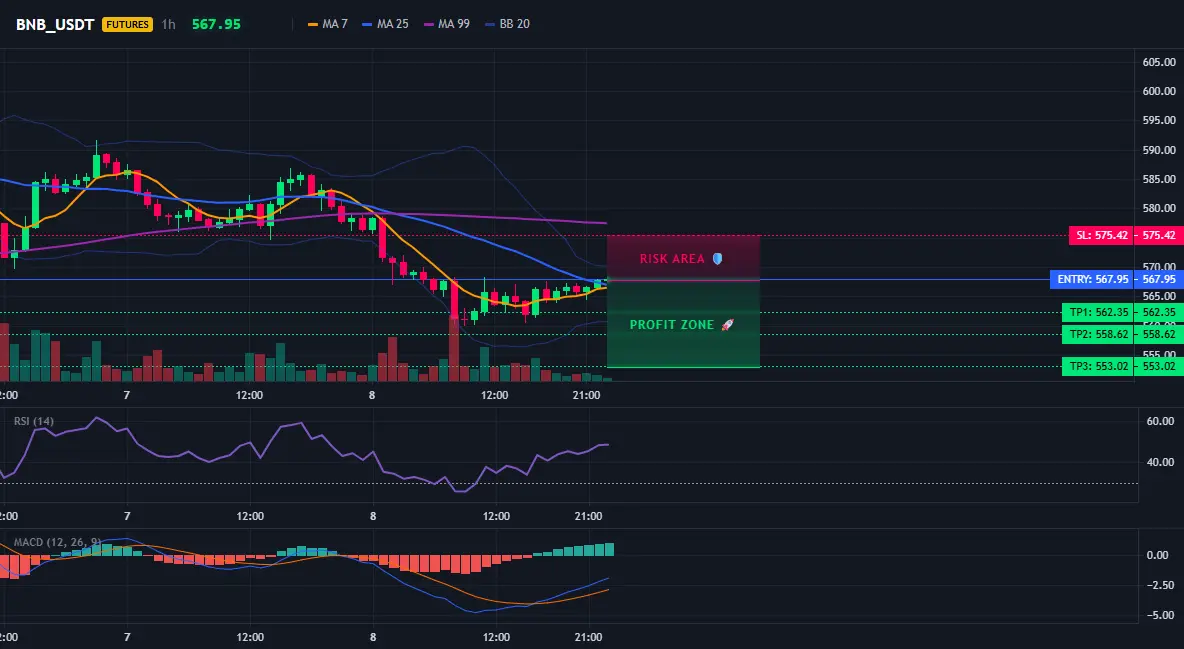Screen dimensions: 1184x649
Task: Click the RSI (14) indicator label
Action: click(x=34, y=421)
